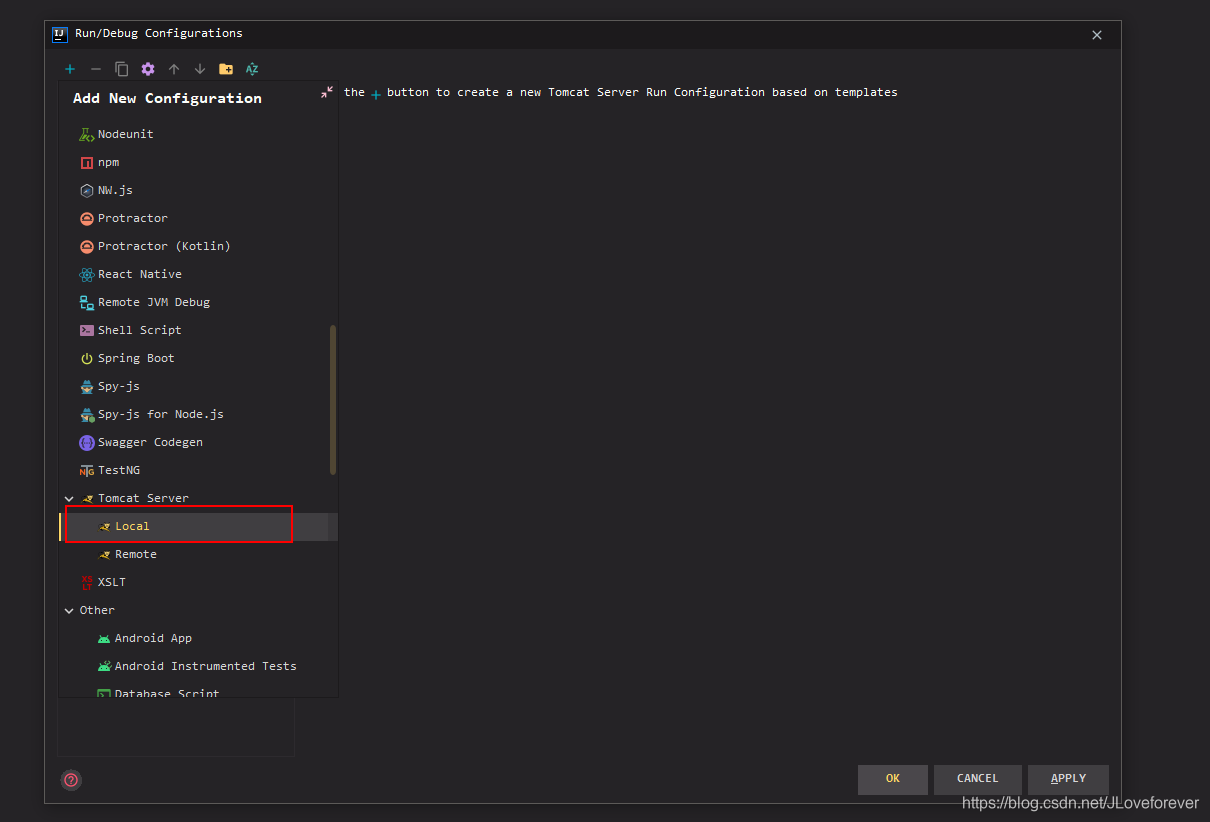This screenshot has height=822, width=1210.
Task: Click the IntelliJ logo in title bar
Action: pyautogui.click(x=60, y=34)
